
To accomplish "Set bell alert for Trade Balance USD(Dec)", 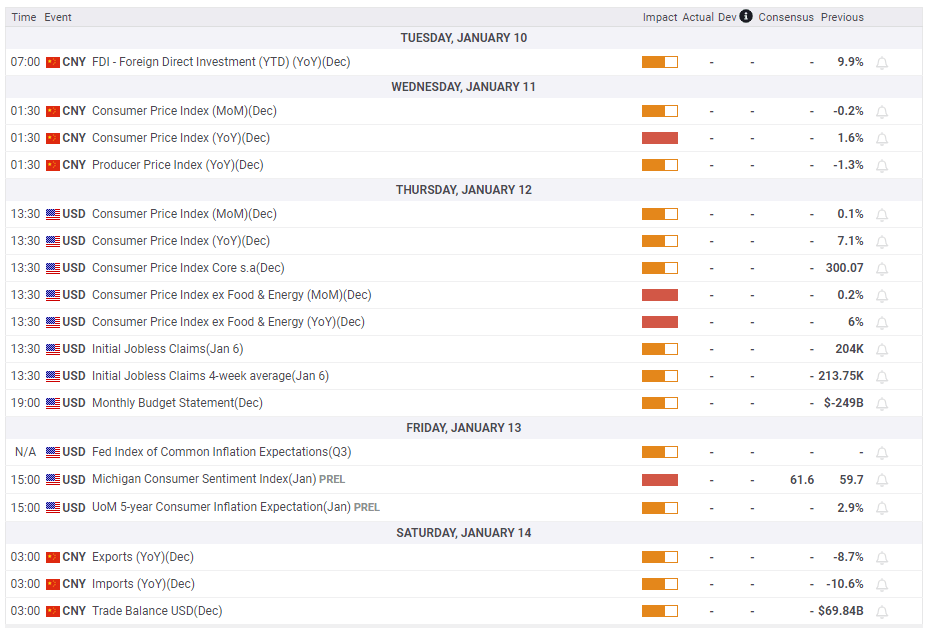I will click(881, 612).
